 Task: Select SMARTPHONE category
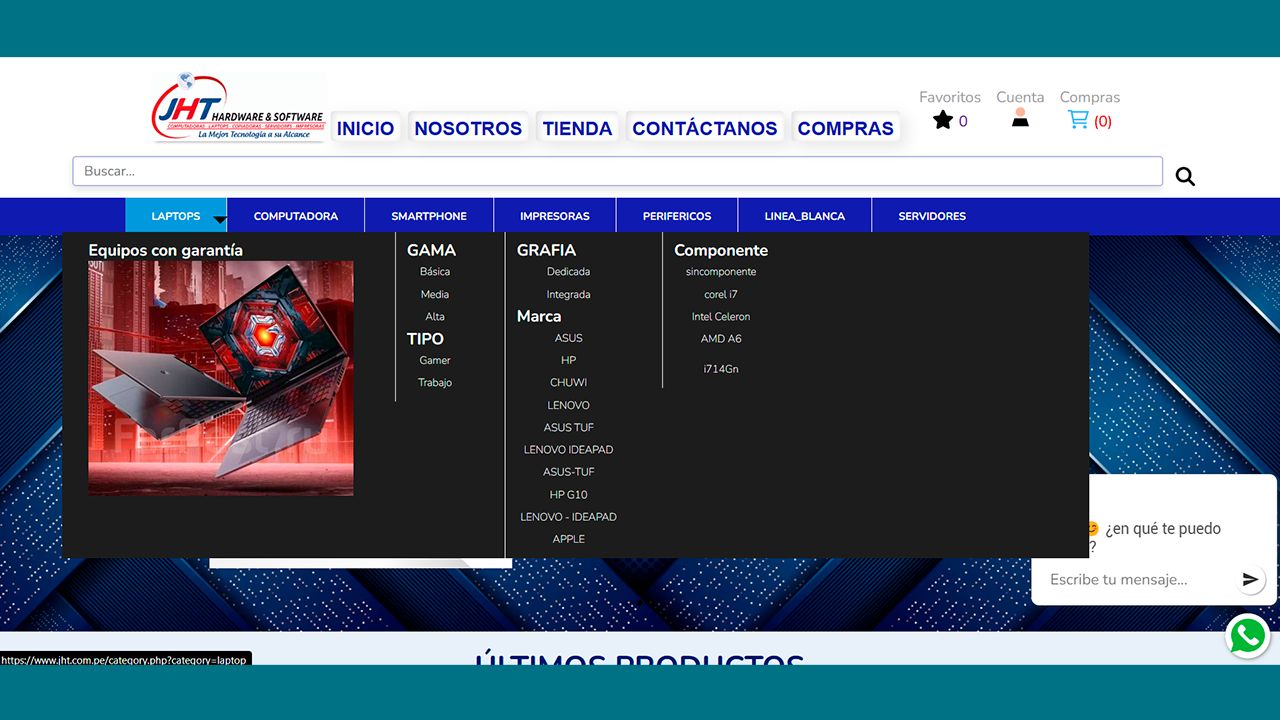[429, 216]
